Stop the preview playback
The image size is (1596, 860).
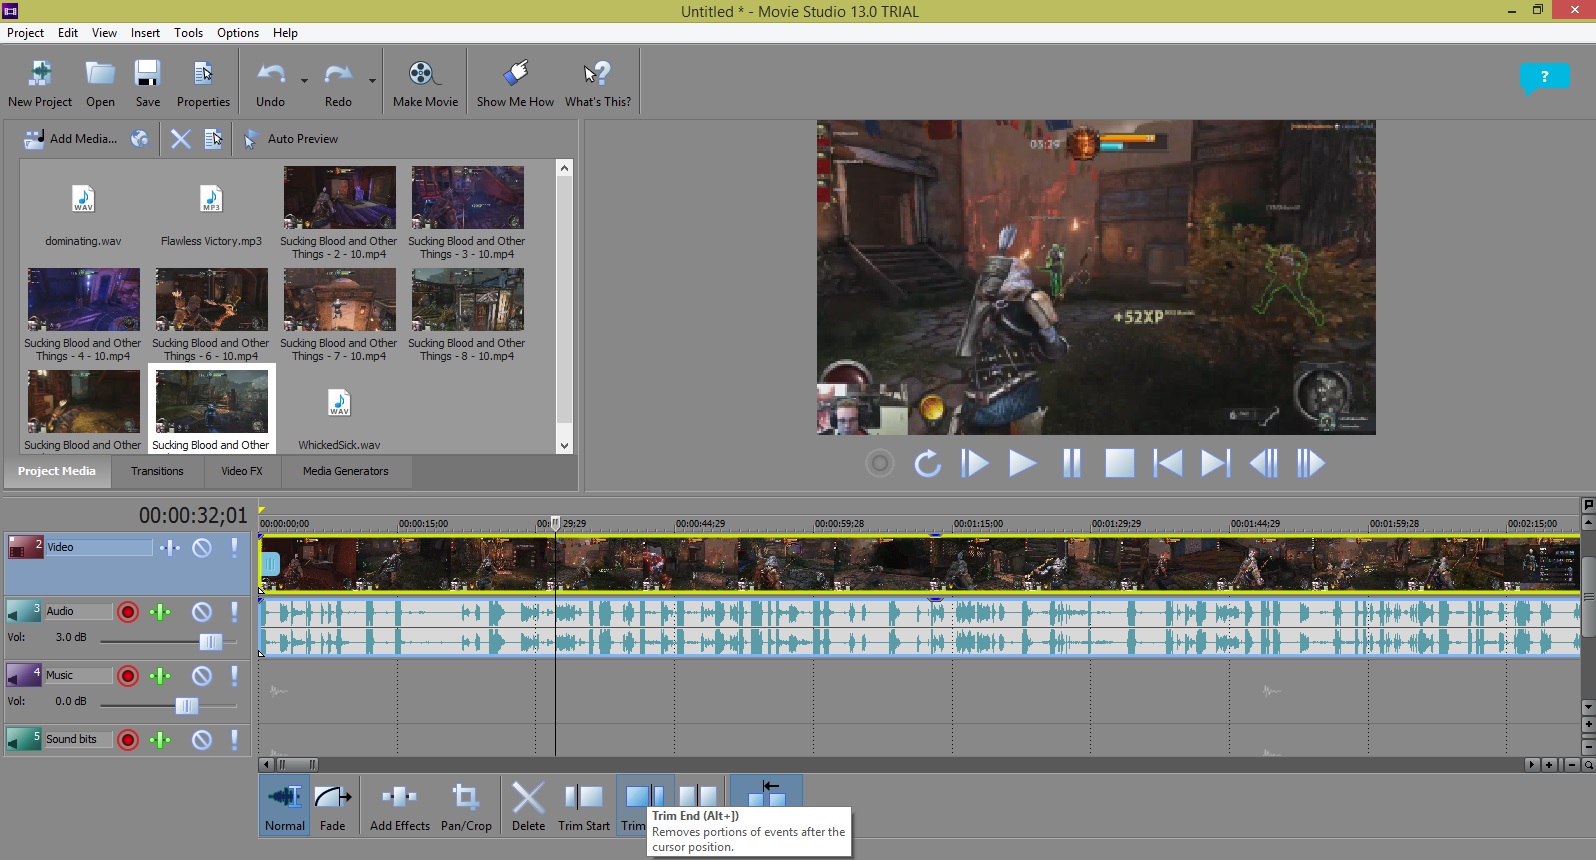1119,463
